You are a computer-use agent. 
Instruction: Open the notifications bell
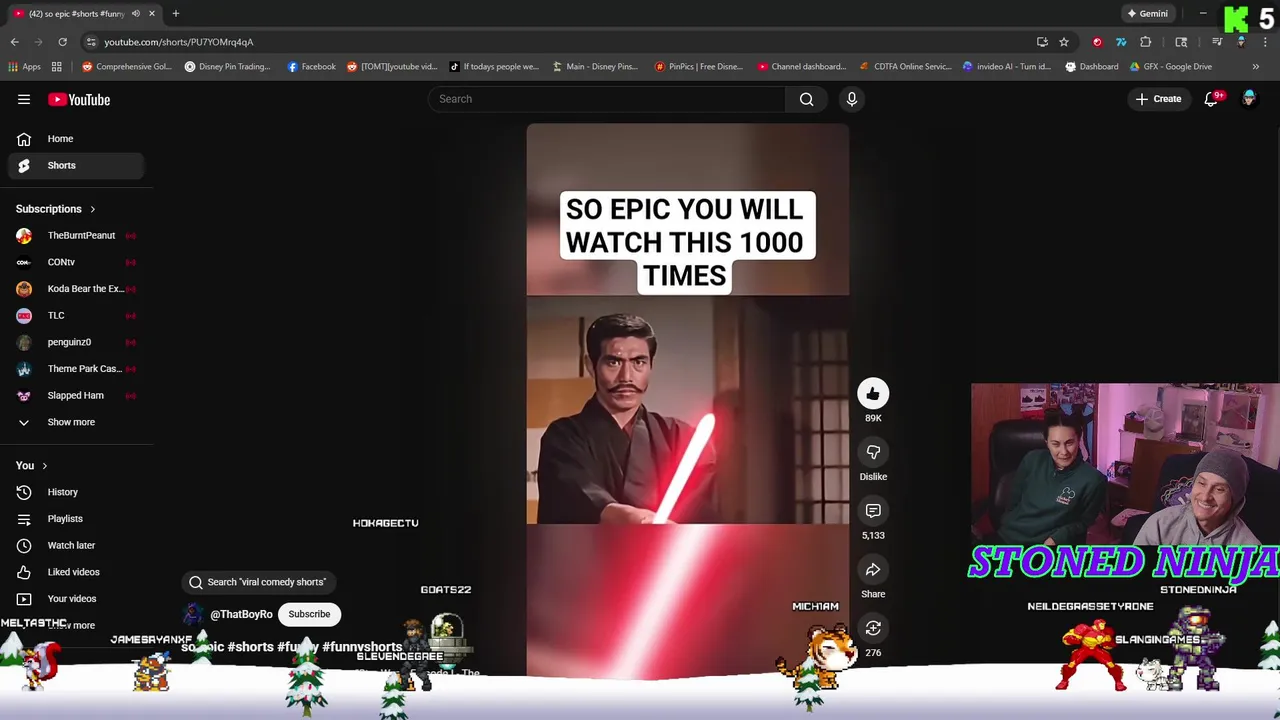[1211, 99]
